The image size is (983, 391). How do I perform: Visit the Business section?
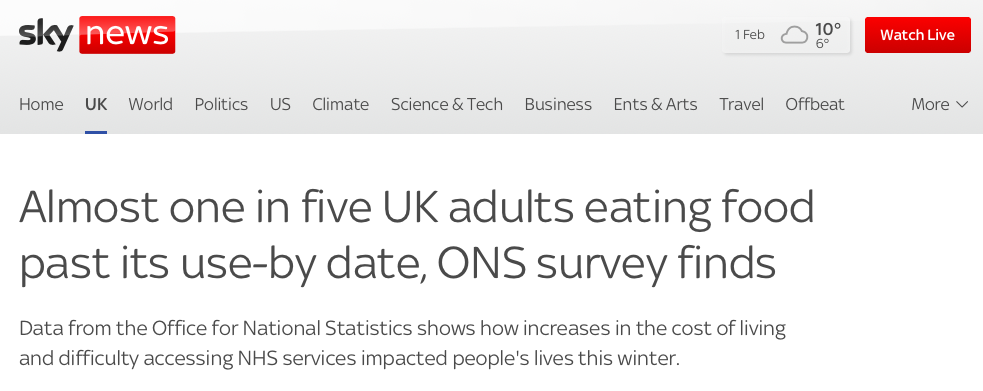click(558, 104)
